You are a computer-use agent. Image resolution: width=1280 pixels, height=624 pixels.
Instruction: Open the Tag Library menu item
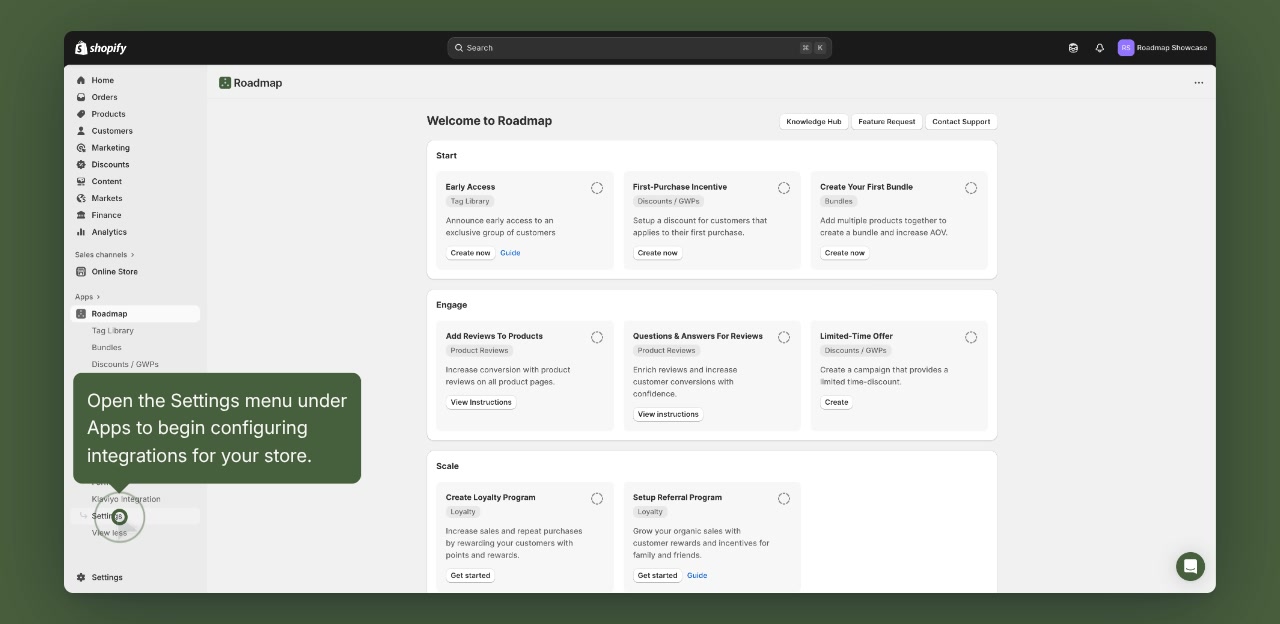click(112, 330)
